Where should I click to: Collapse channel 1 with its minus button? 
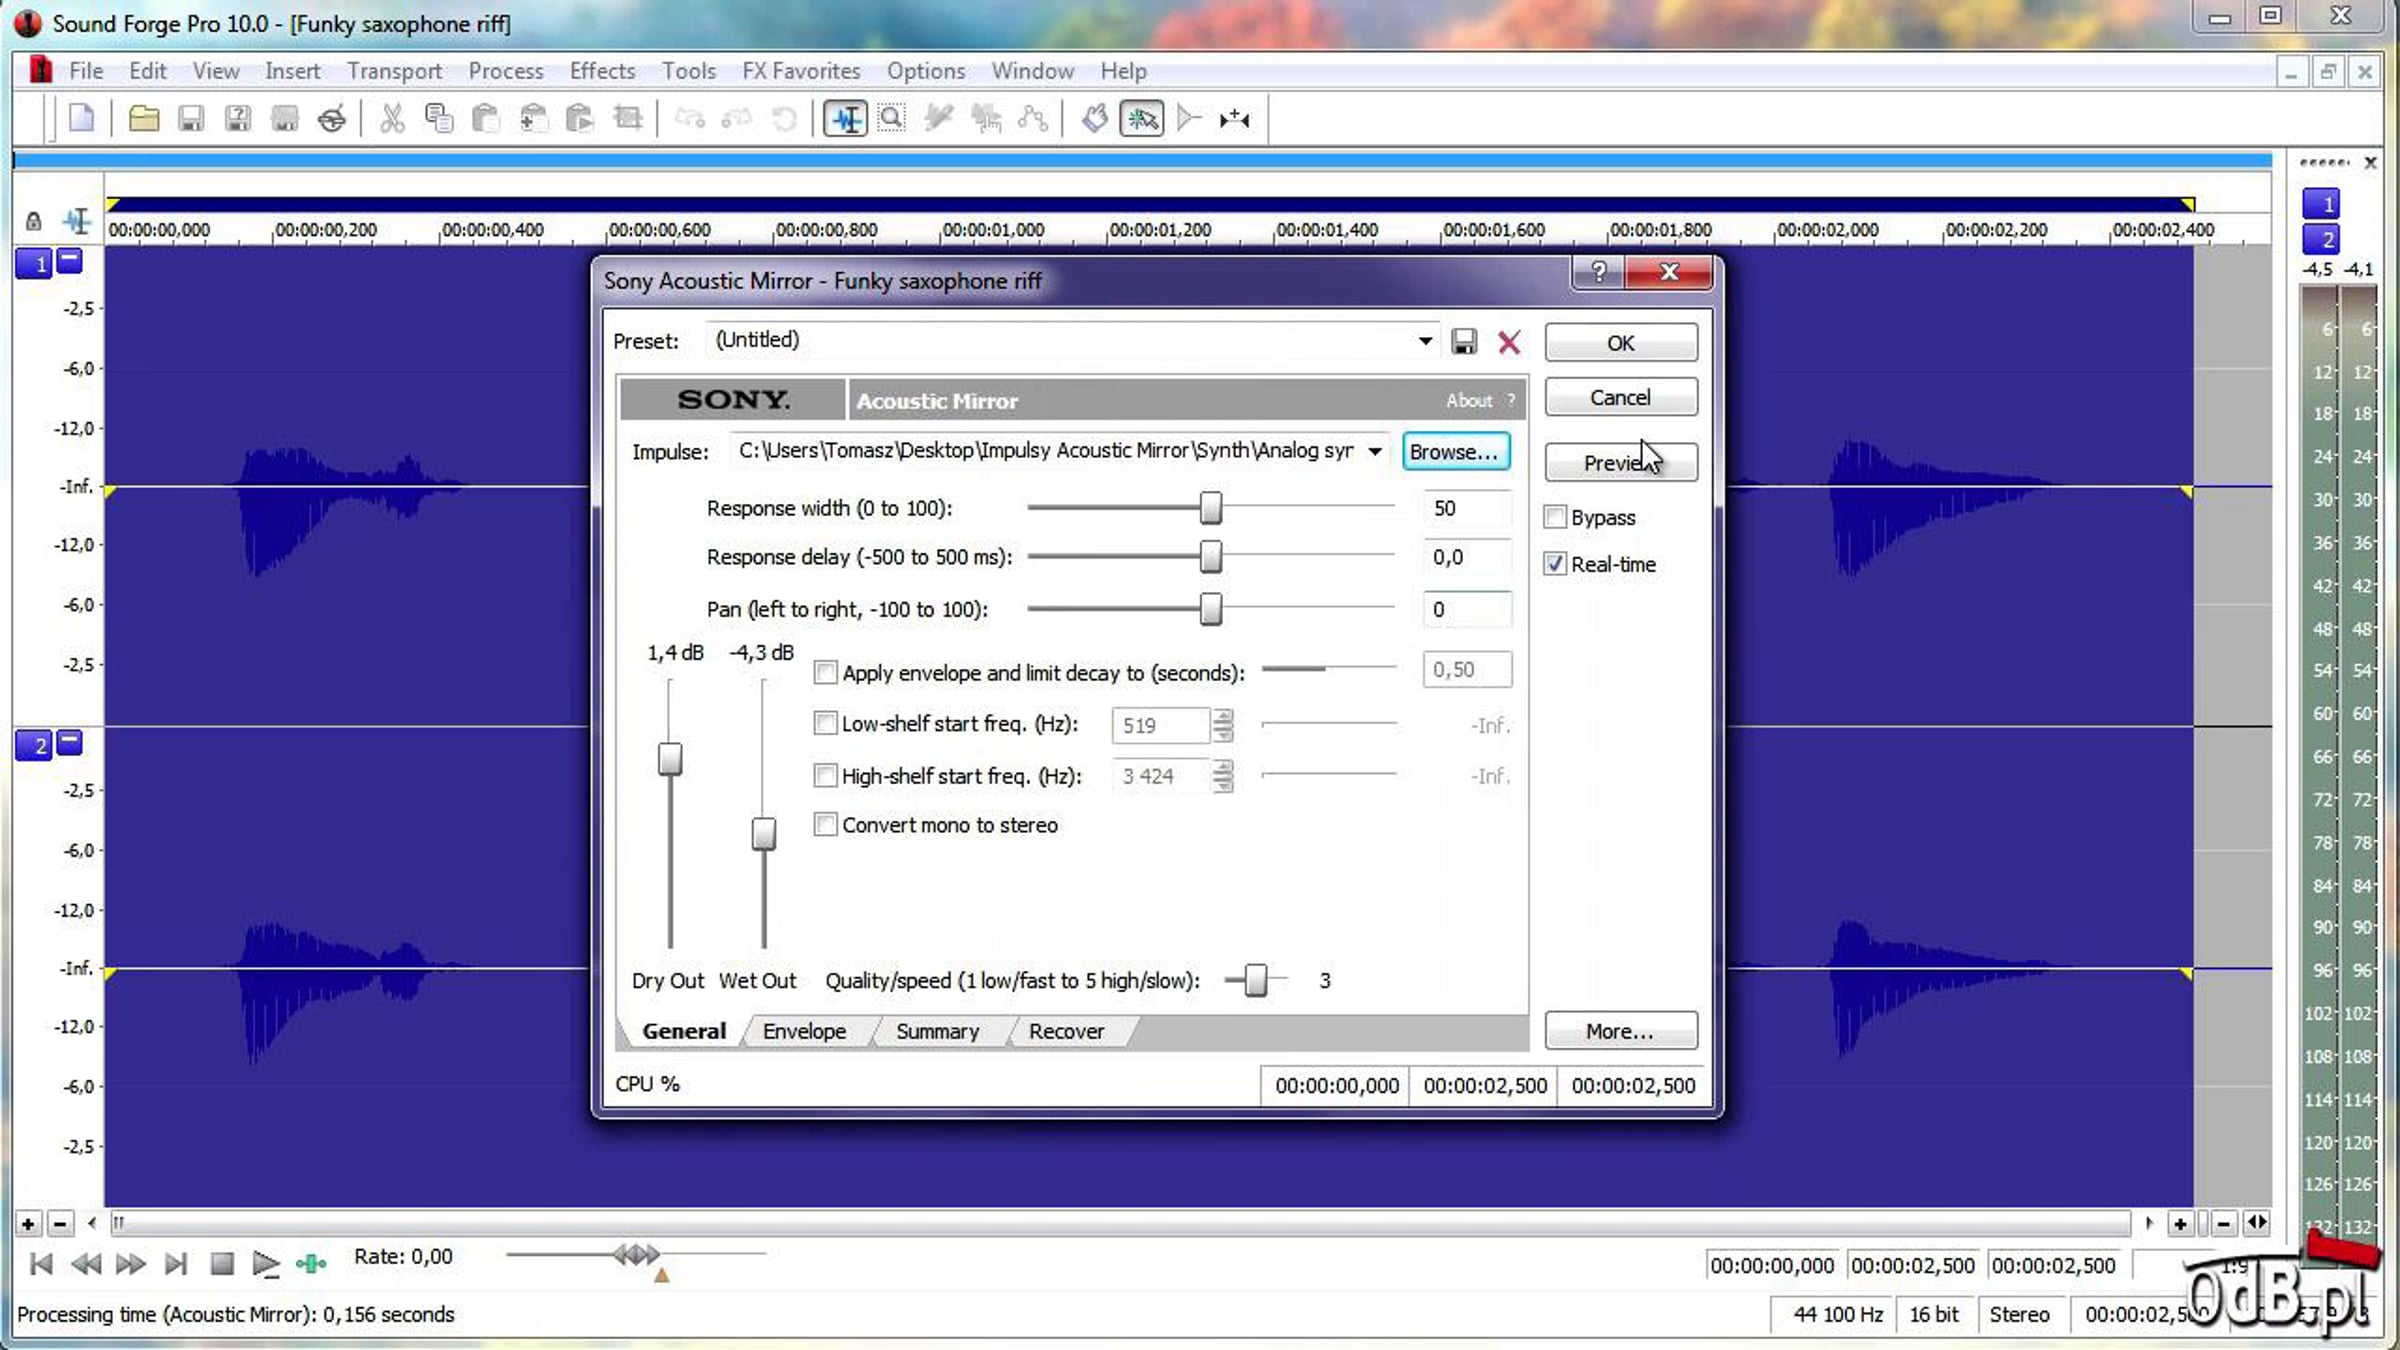pyautogui.click(x=69, y=261)
